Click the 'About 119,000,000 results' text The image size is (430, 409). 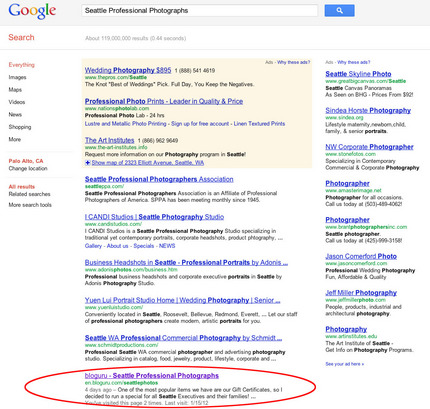coord(135,38)
